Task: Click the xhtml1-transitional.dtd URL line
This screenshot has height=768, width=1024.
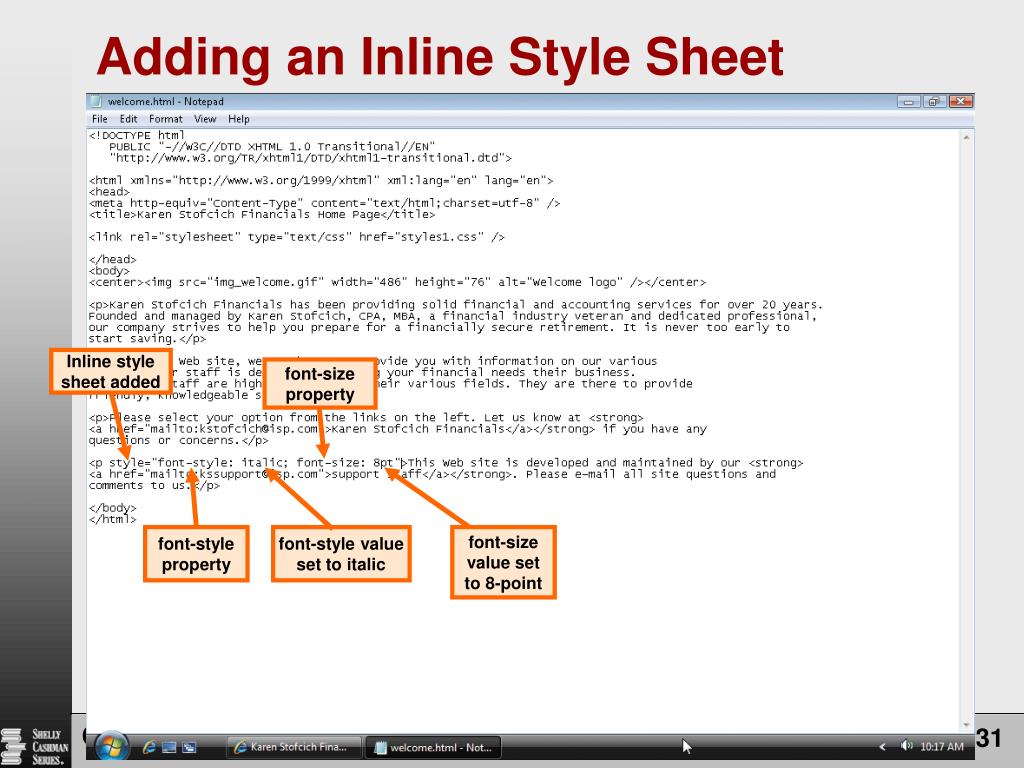Action: point(310,157)
